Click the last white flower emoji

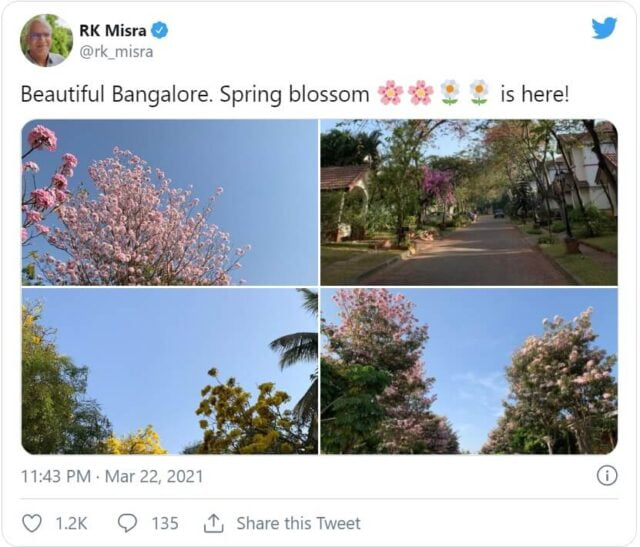pyautogui.click(x=479, y=94)
